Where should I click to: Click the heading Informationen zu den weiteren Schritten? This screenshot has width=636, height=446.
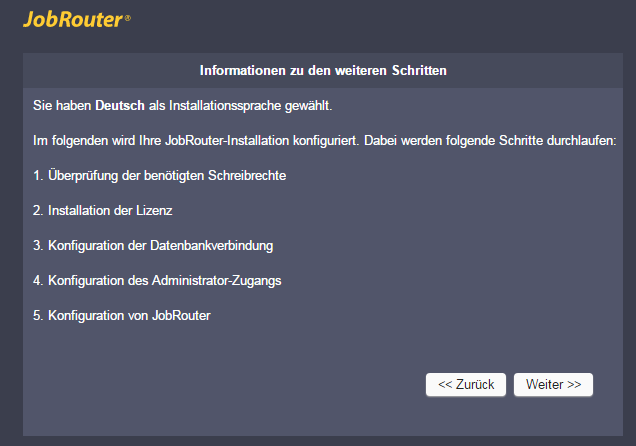[x=322, y=71]
